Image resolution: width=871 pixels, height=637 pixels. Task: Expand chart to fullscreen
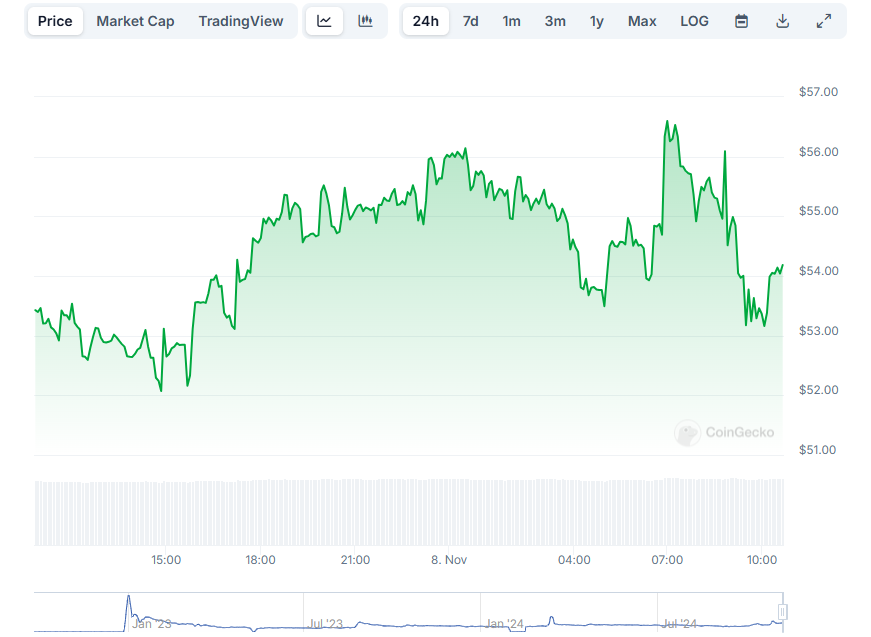tap(824, 21)
